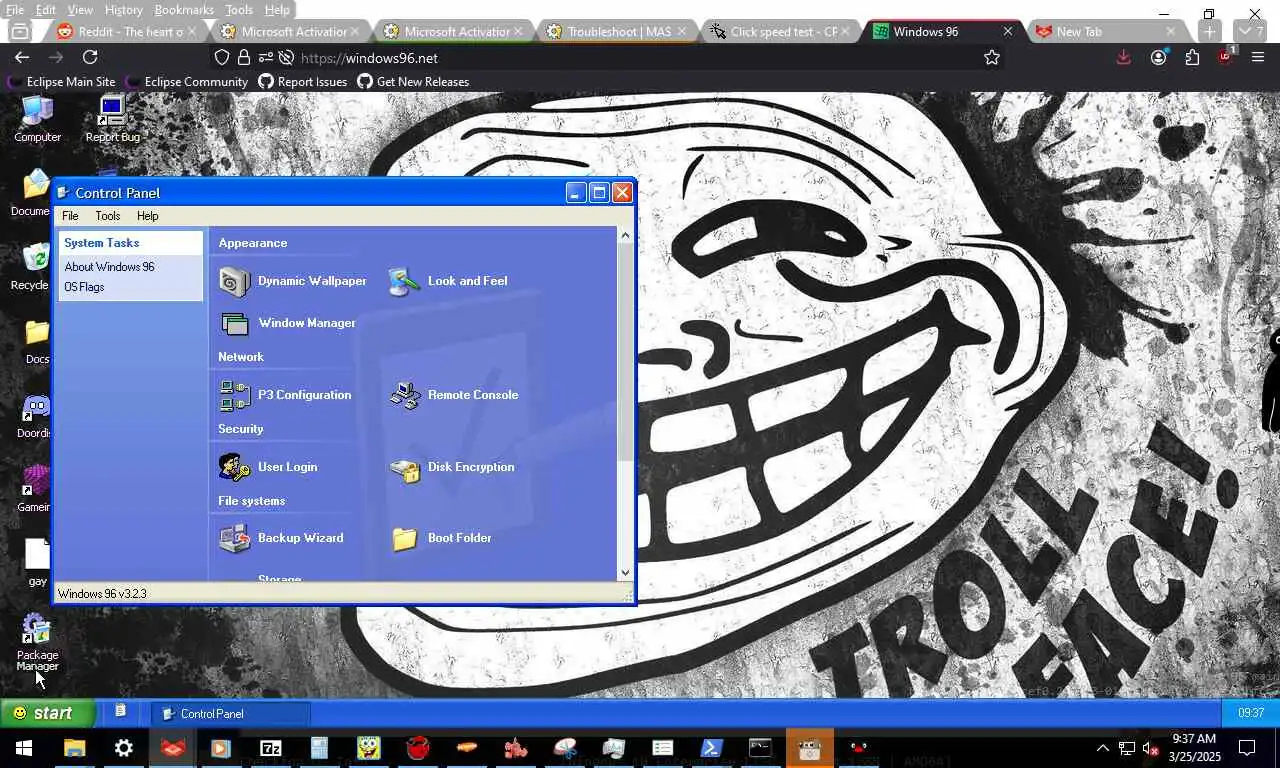Open Windows File Explorer from the taskbar

click(75, 748)
